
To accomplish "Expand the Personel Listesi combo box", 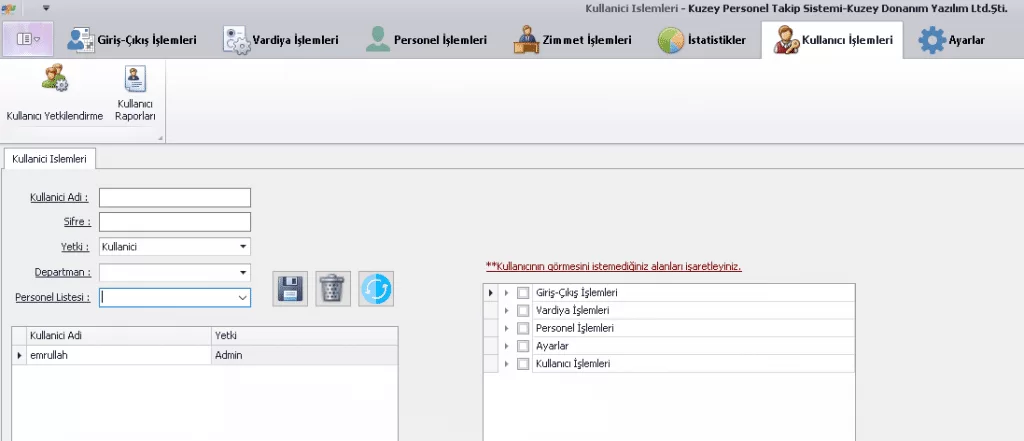I will [x=242, y=297].
